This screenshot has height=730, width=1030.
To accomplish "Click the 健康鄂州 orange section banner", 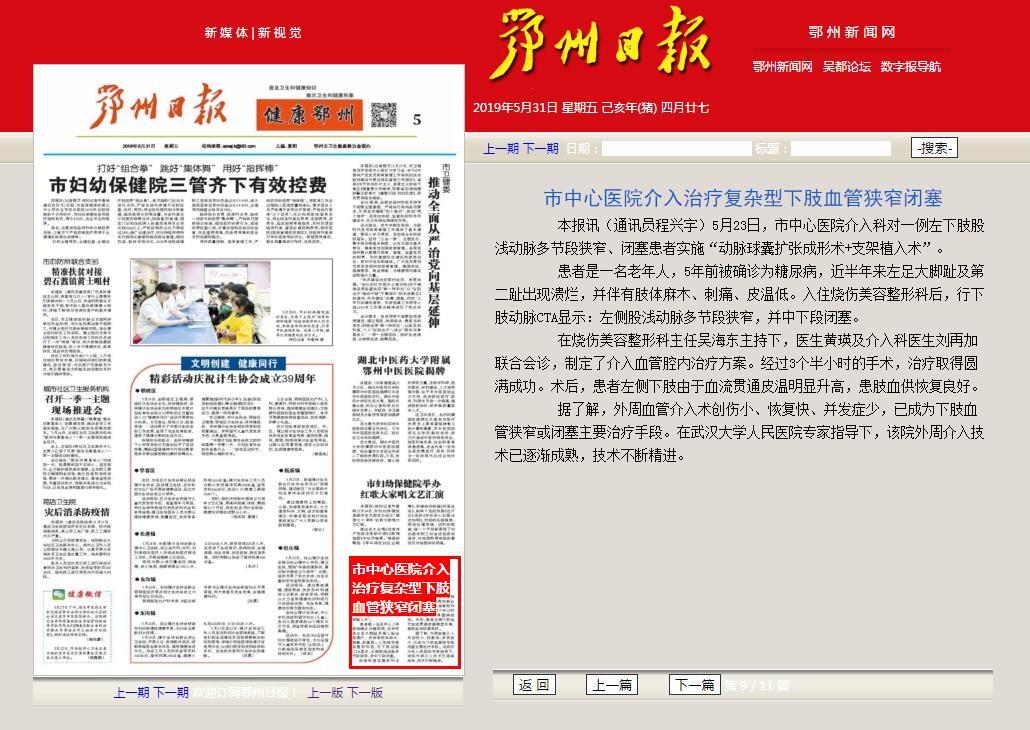I will tap(309, 115).
